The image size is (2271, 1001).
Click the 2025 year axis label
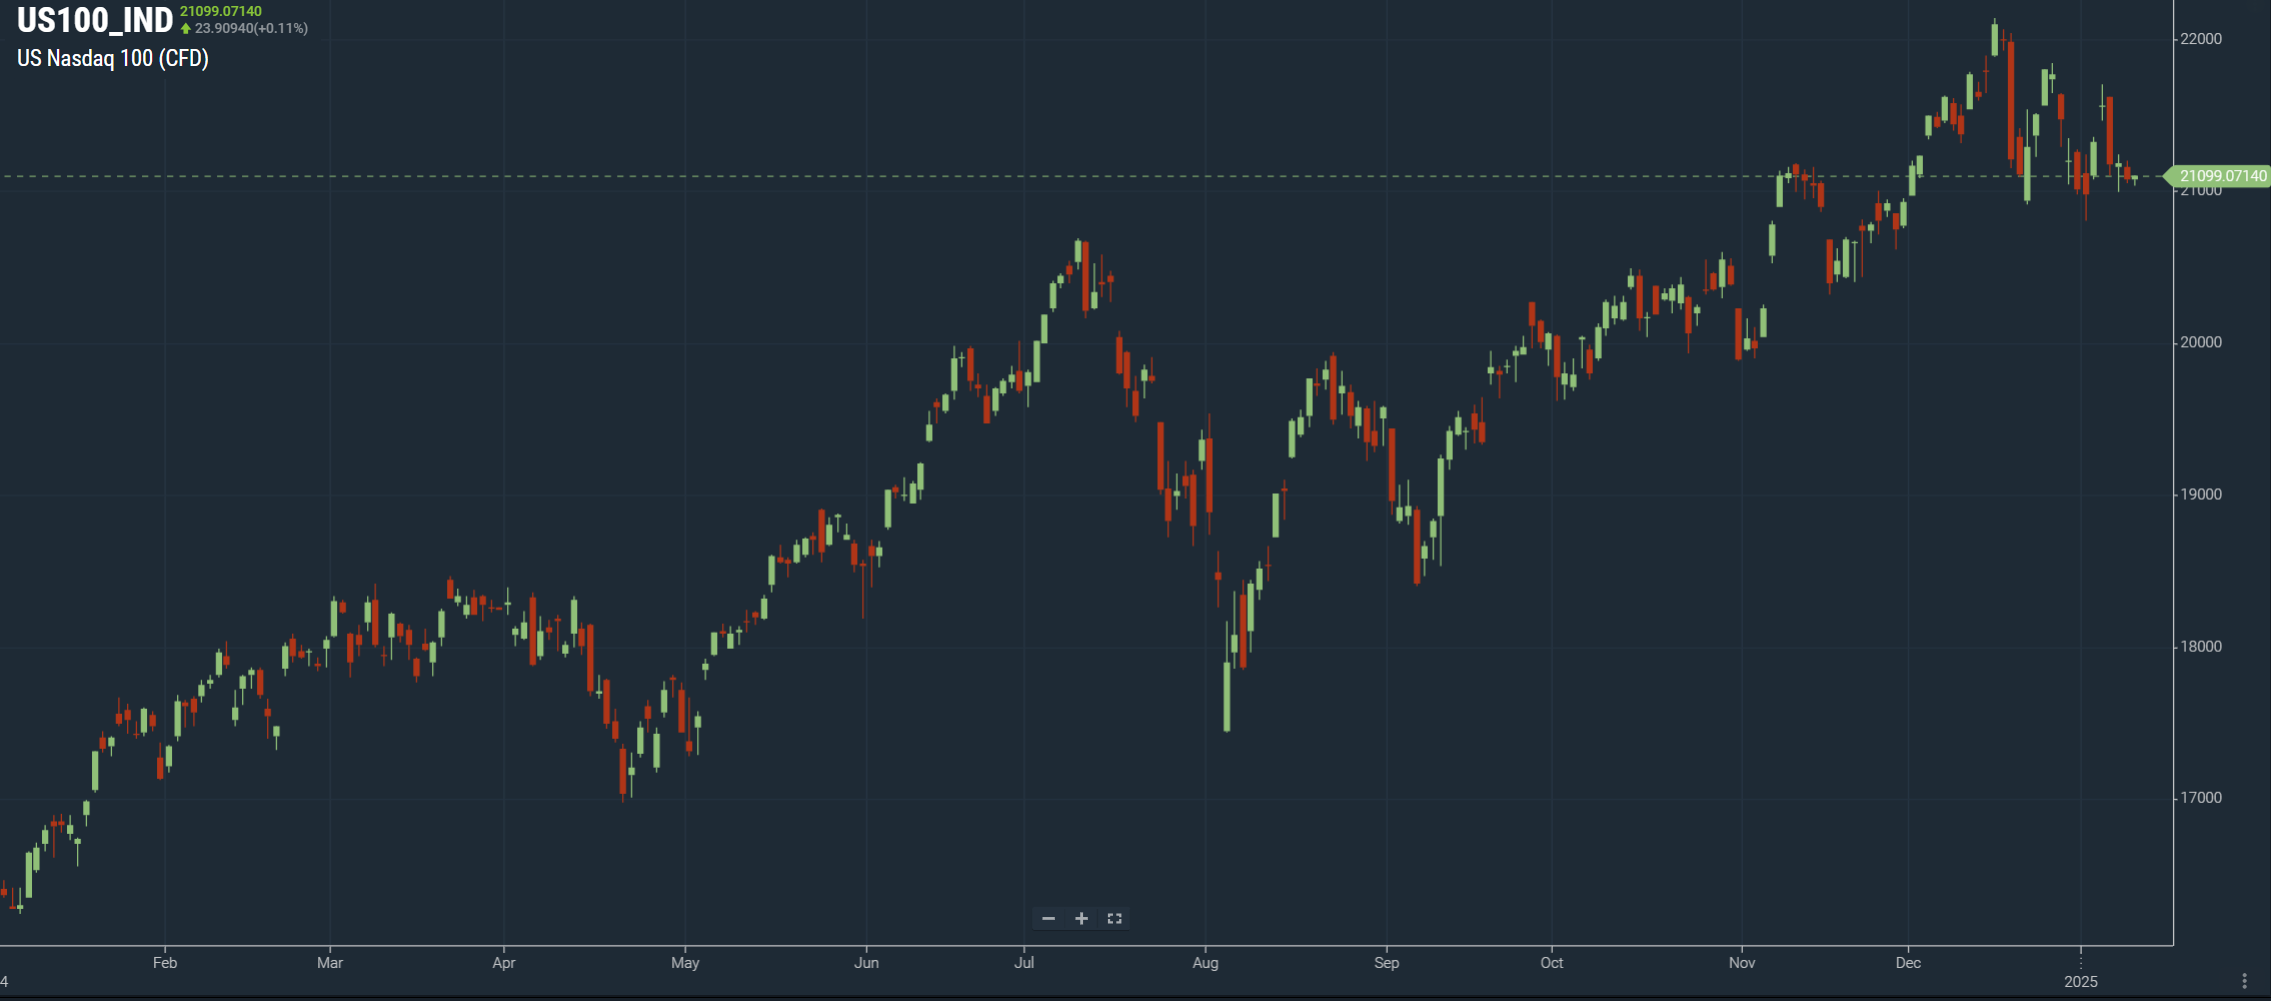2081,982
